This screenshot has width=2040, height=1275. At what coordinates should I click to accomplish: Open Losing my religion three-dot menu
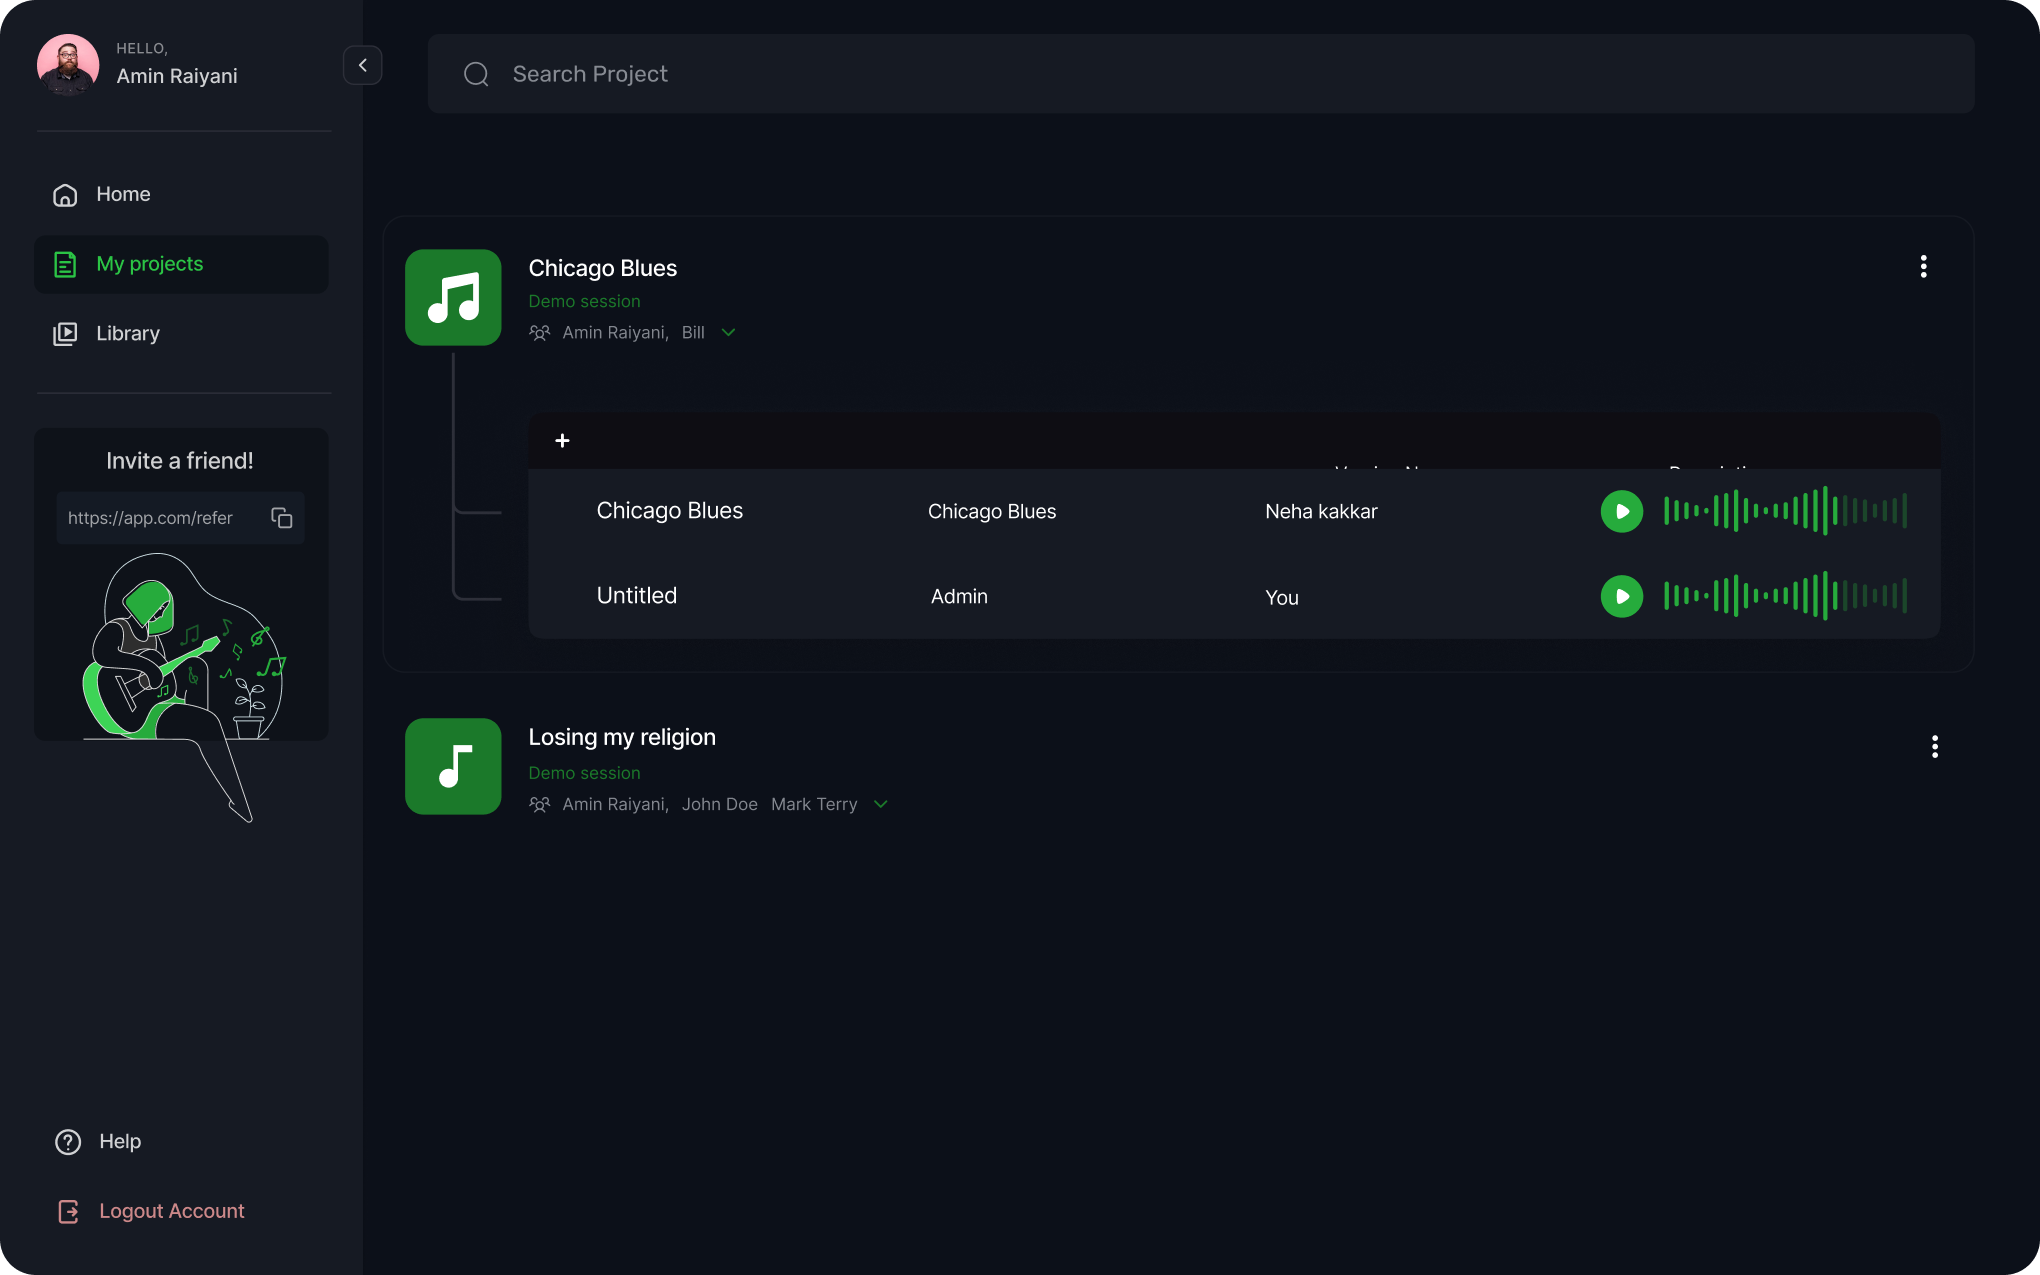1935,747
